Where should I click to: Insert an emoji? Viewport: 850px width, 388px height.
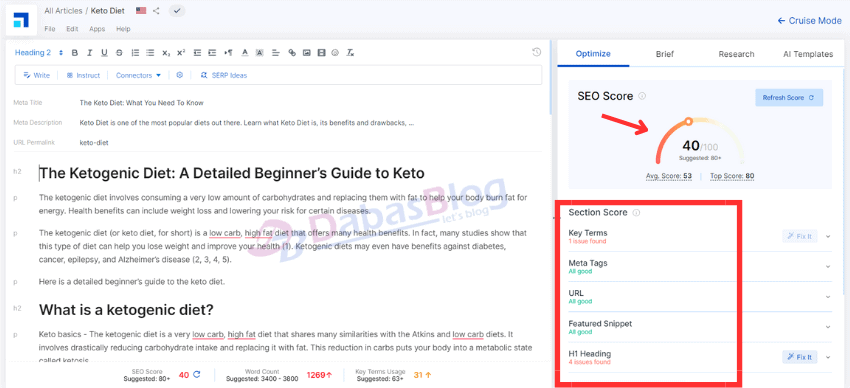coord(335,53)
